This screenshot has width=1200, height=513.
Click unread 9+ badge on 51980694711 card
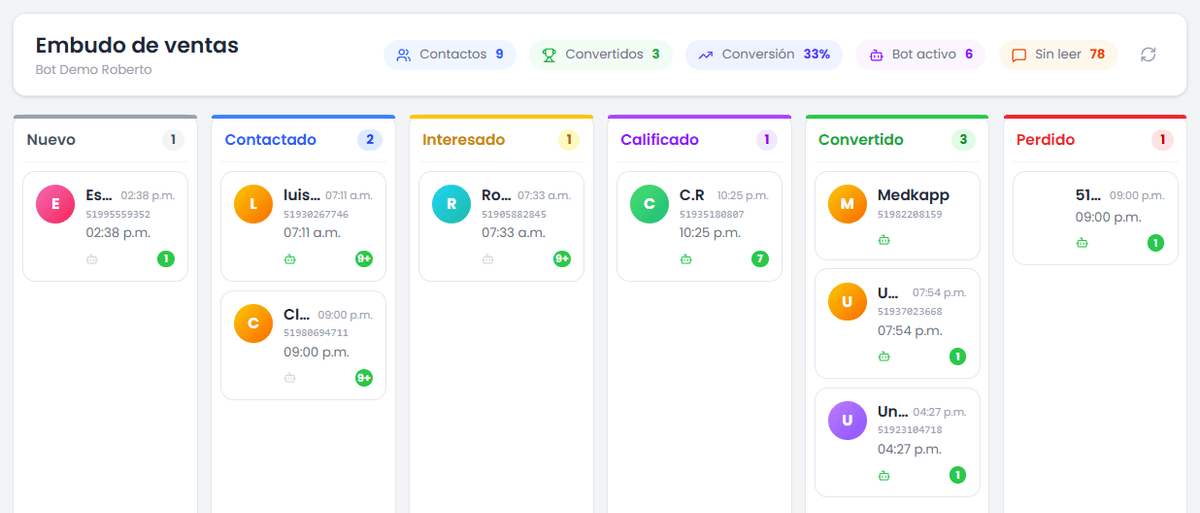click(364, 378)
